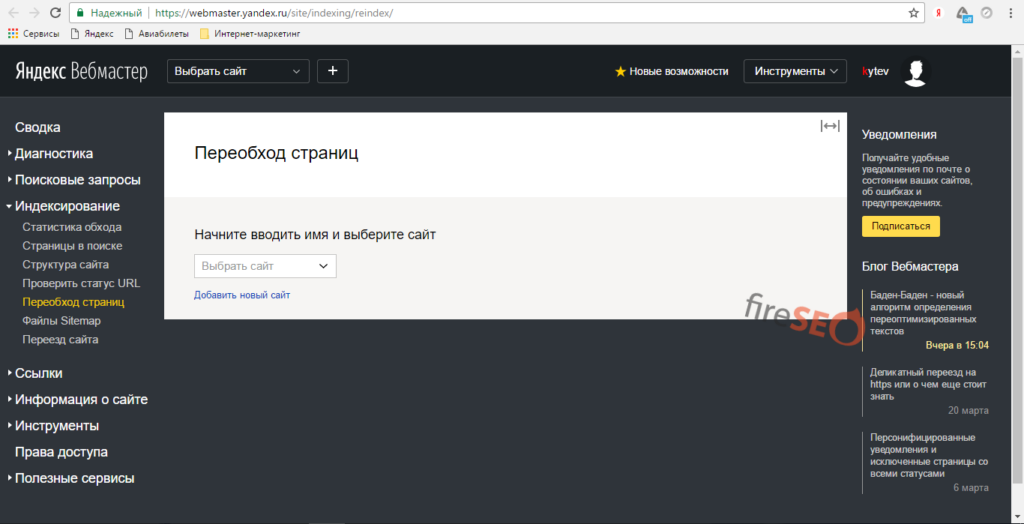Click the Добавить новый сайт link
Image resolution: width=1024 pixels, height=524 pixels.
tap(242, 295)
